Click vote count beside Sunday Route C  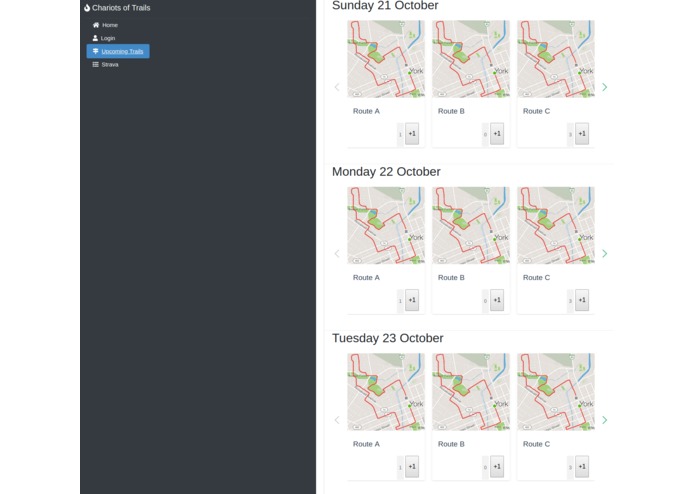pos(570,135)
